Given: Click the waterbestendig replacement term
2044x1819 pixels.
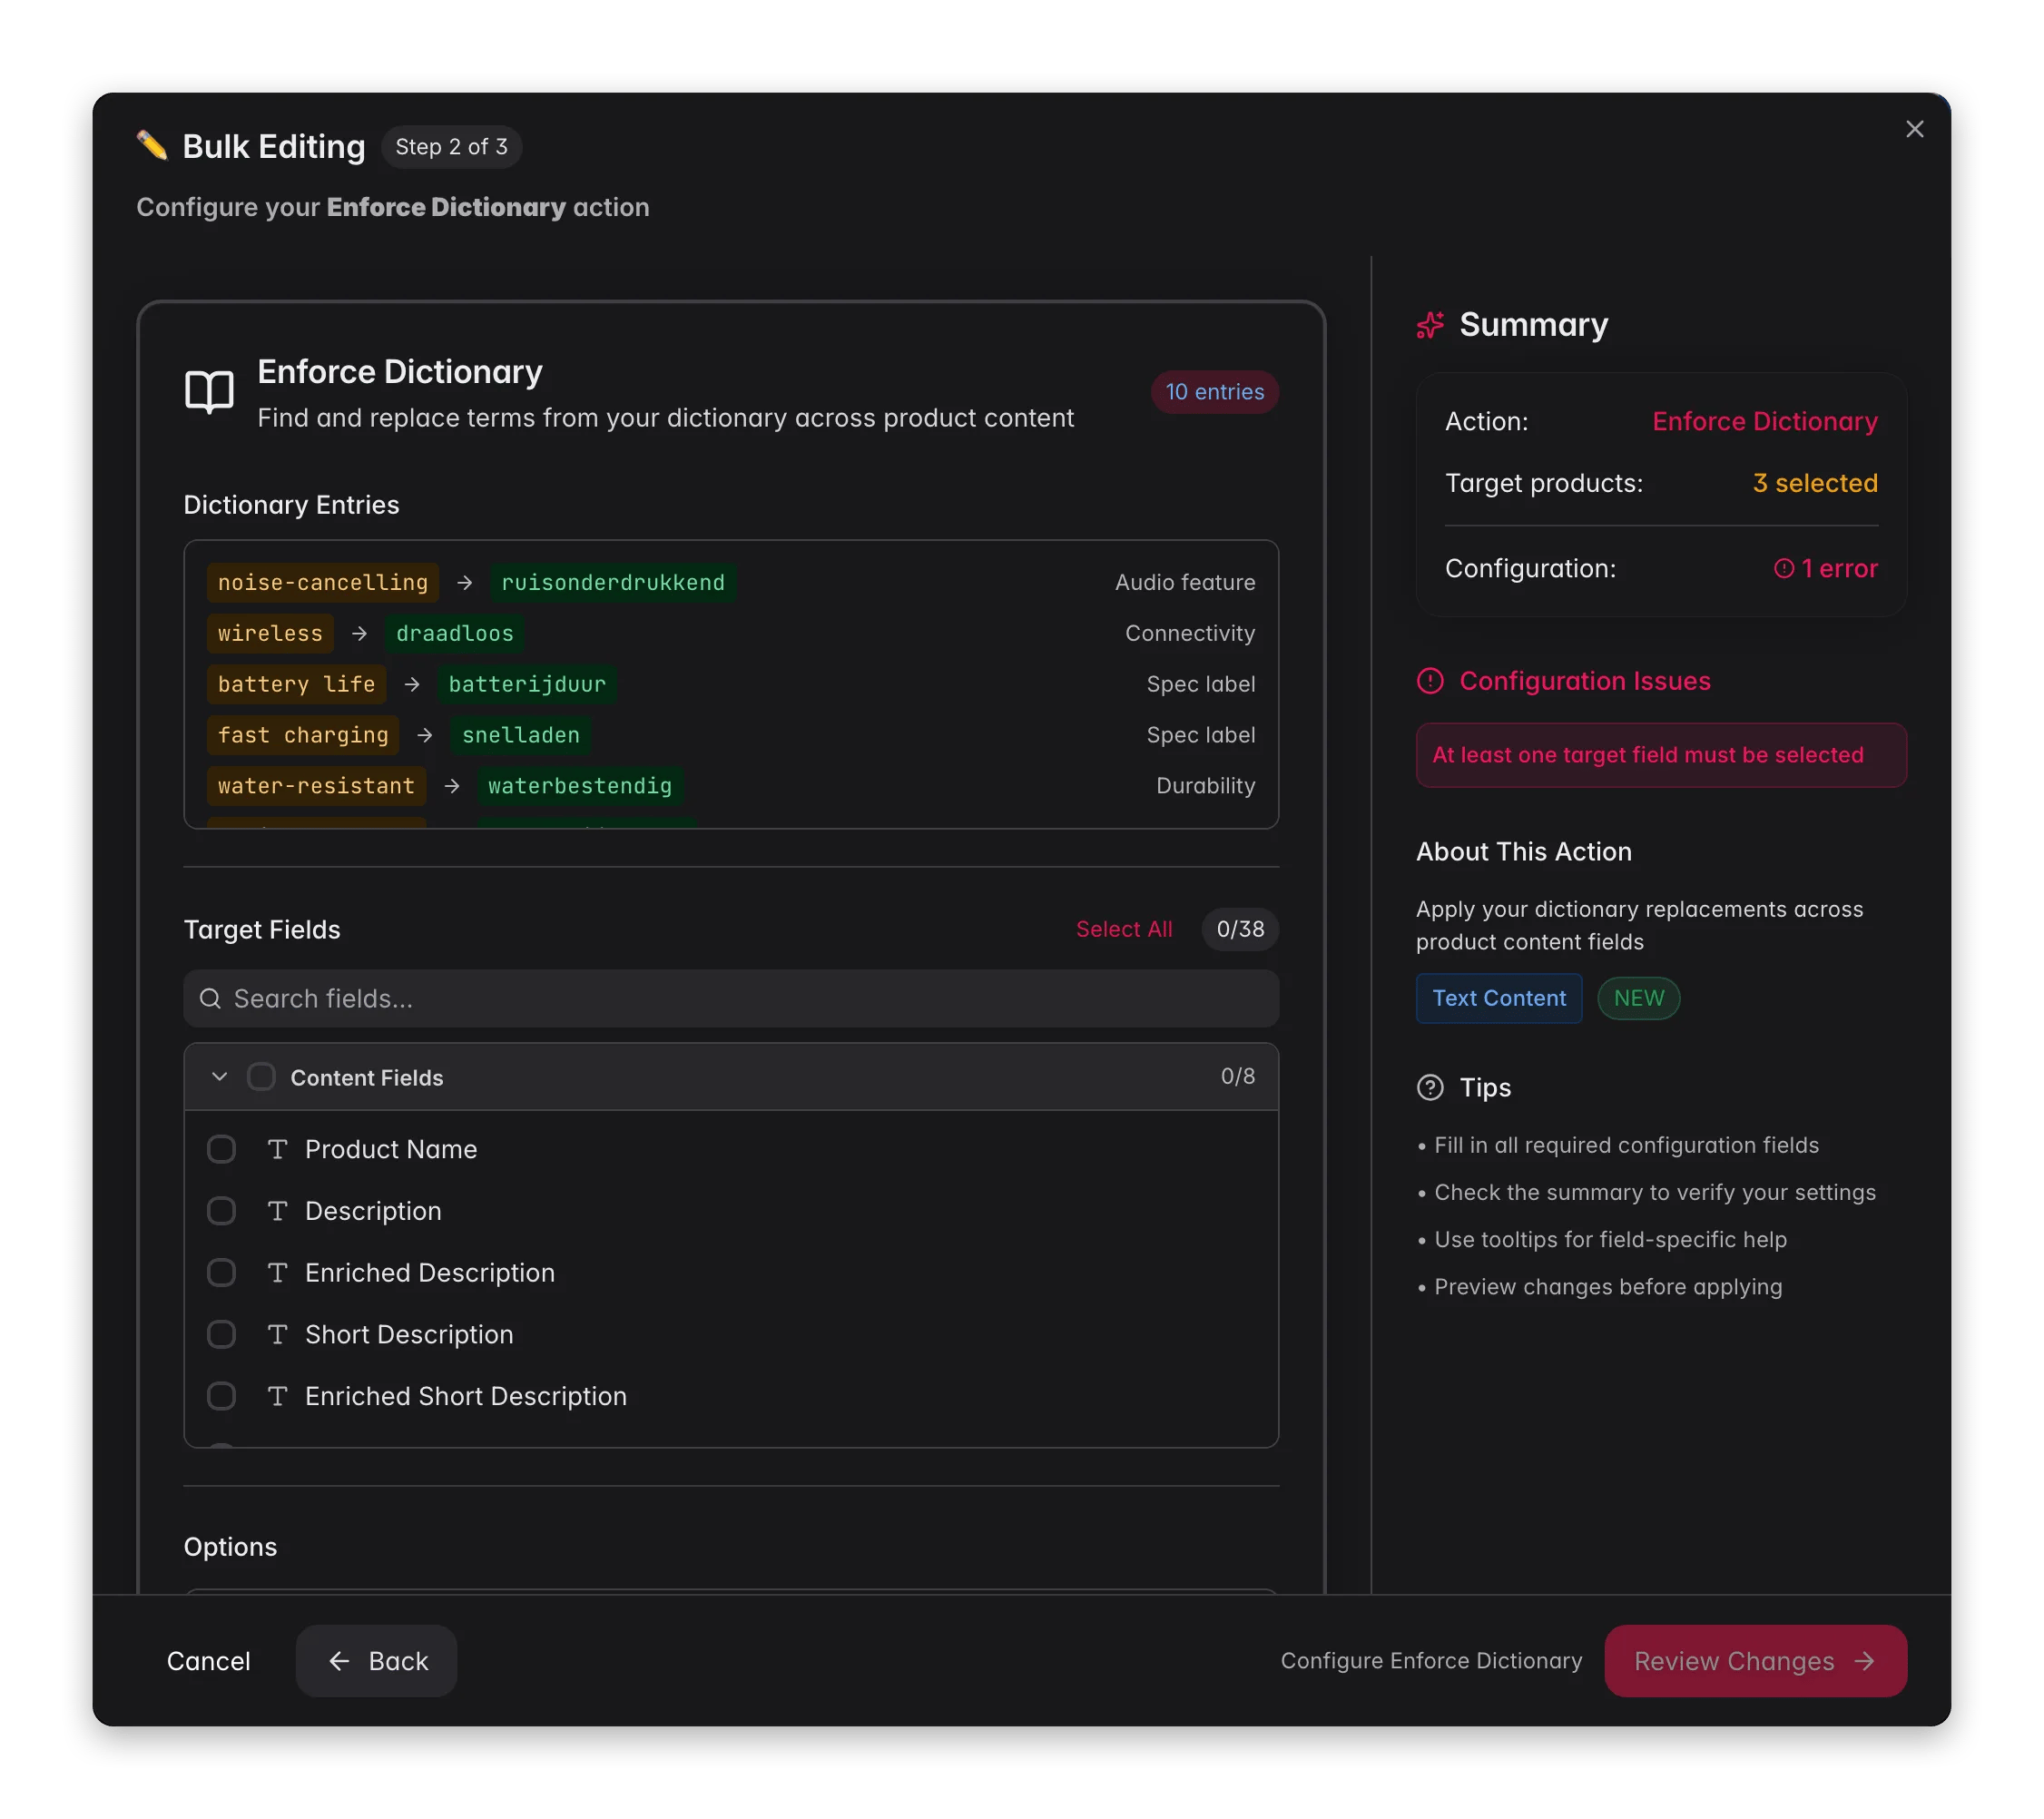Looking at the screenshot, I should [x=580, y=786].
